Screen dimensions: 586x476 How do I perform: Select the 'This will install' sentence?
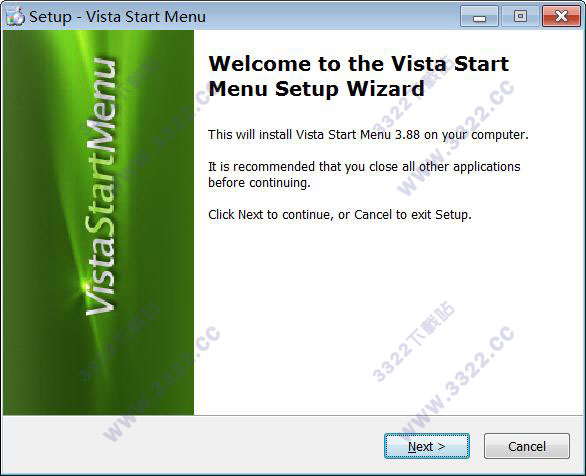pos(368,135)
